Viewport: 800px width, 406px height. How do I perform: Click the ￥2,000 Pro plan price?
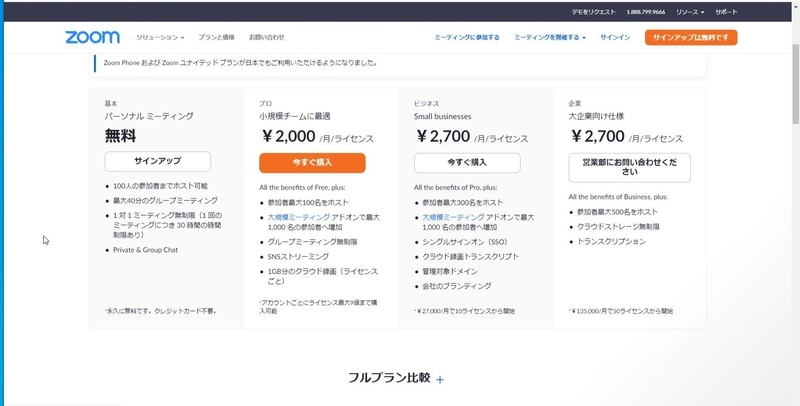(x=288, y=136)
